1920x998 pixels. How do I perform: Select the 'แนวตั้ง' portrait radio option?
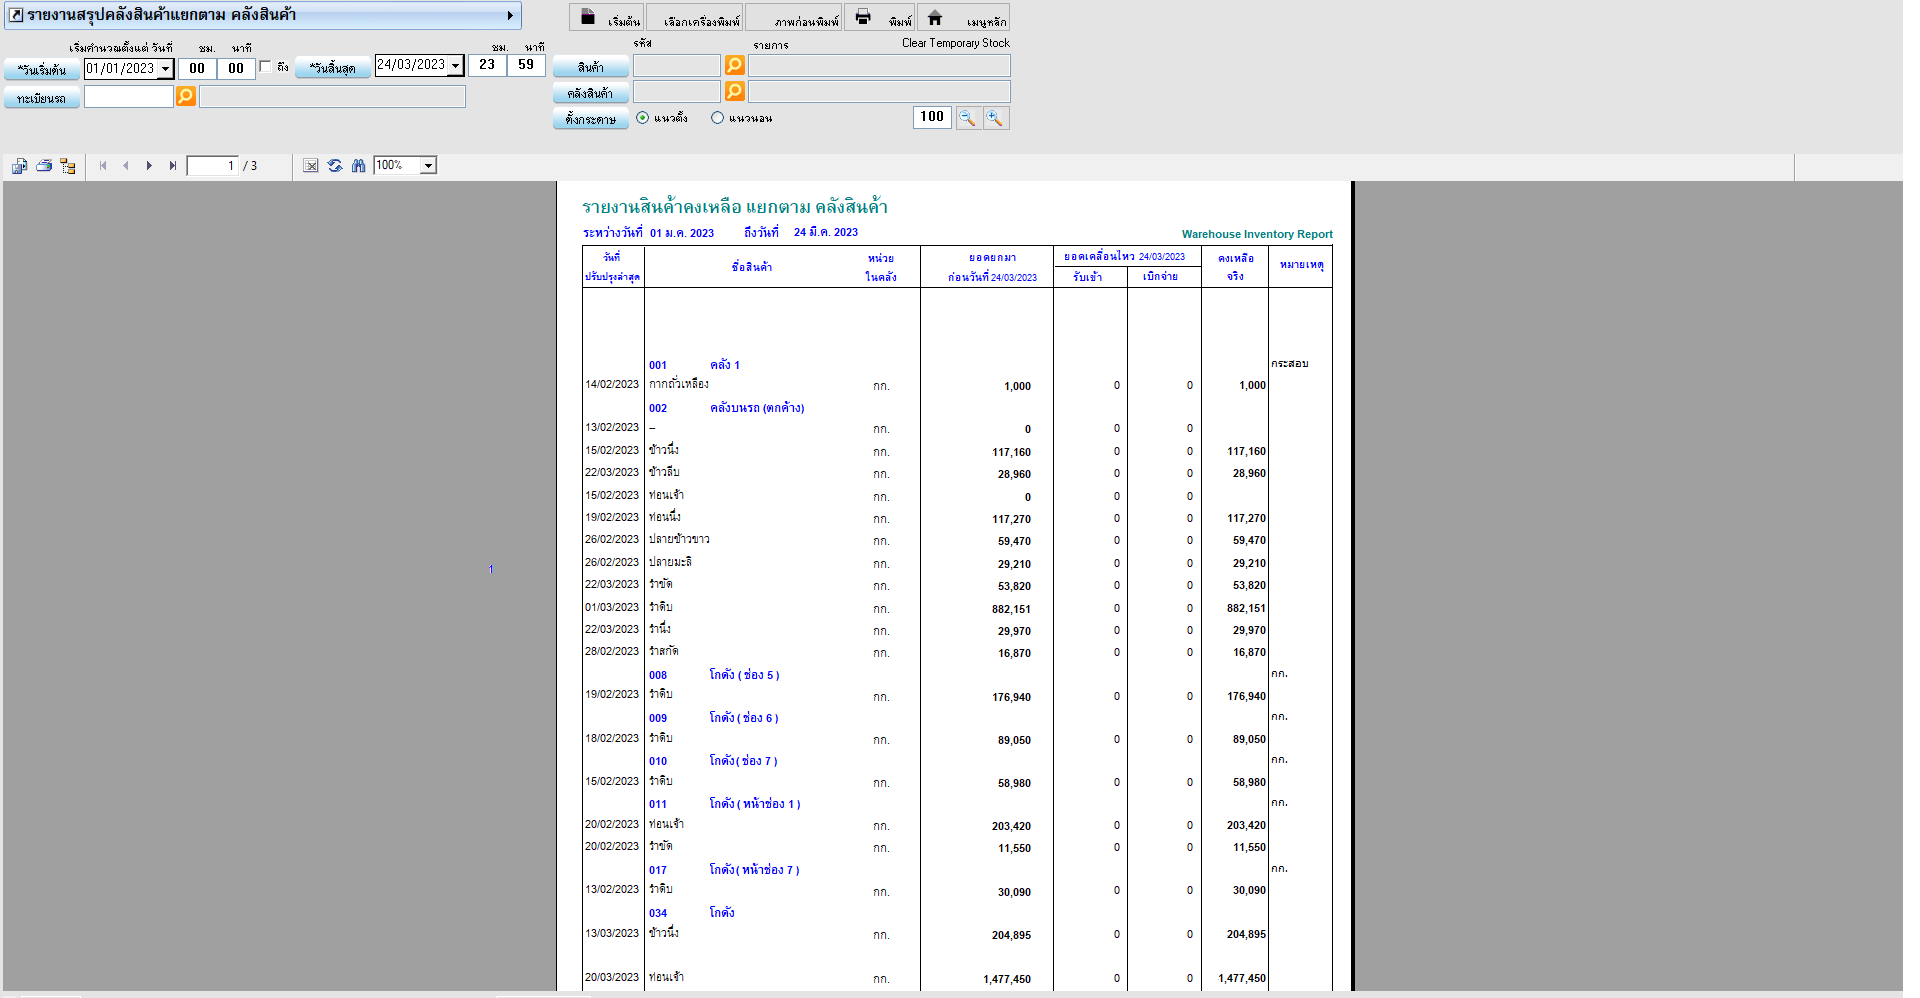pyautogui.click(x=643, y=118)
